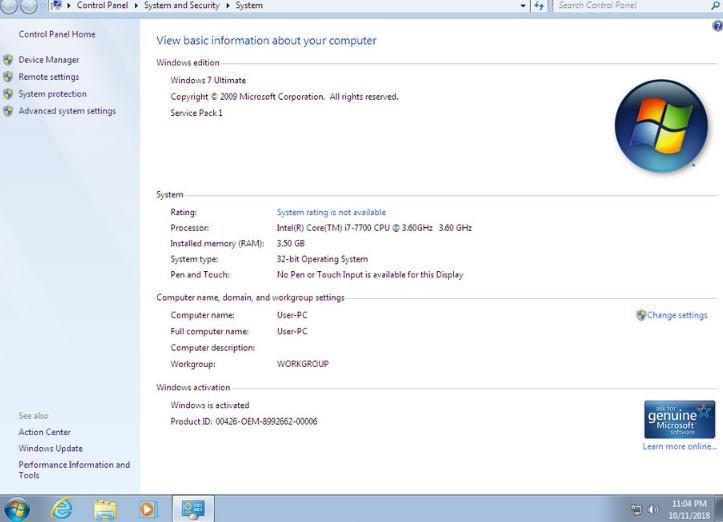This screenshot has width=723, height=522.
Task: Click Change settings link
Action: 677,315
